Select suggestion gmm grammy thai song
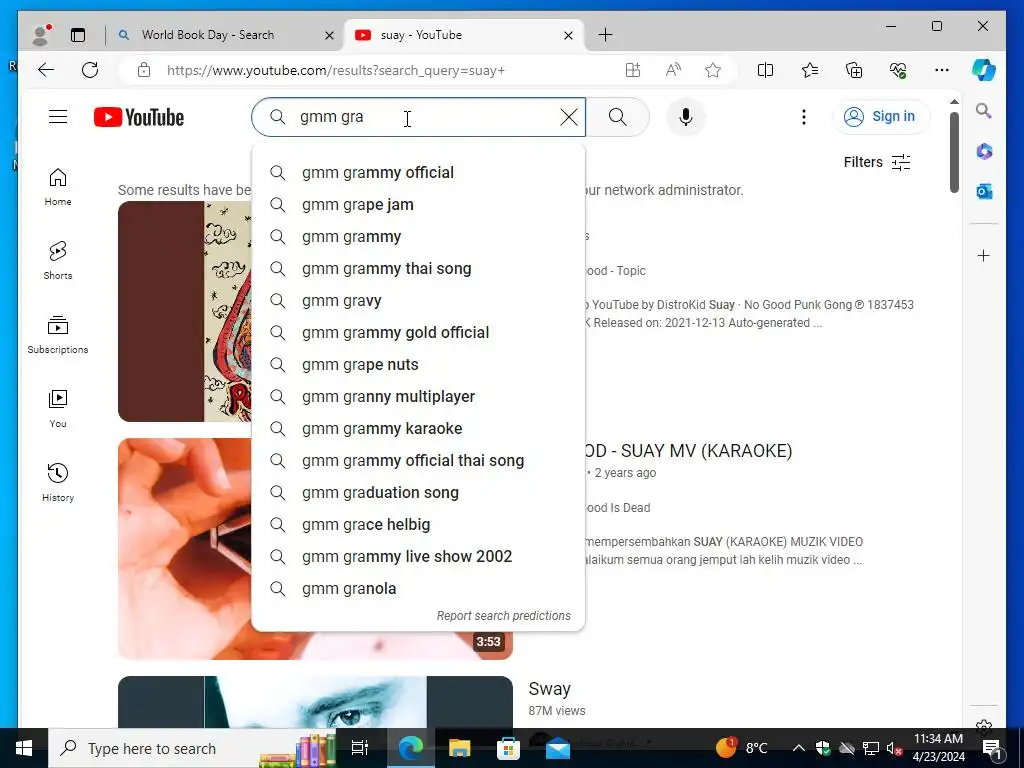The height and width of the screenshot is (768, 1024). 418,268
